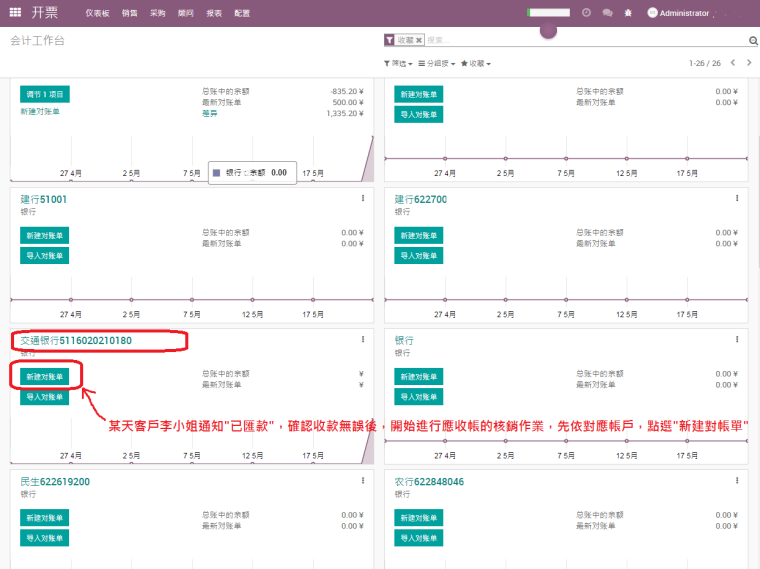Screen dimensions: 760x569
Task: Open the kebab menu on the 民生622619200 card
Action: (363, 480)
